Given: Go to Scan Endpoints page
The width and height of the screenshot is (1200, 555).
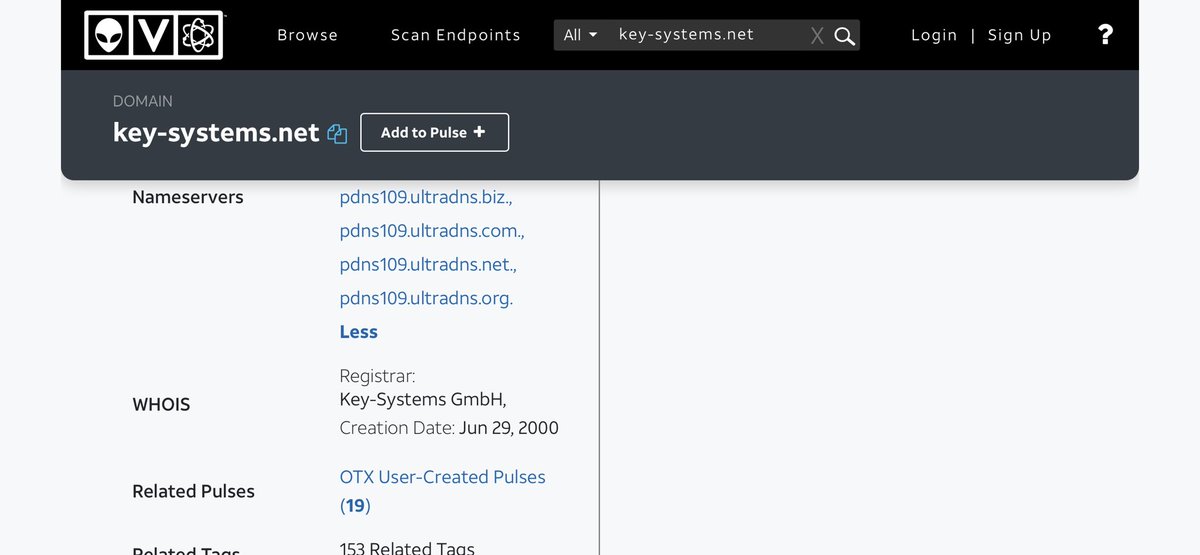Looking at the screenshot, I should click(455, 35).
